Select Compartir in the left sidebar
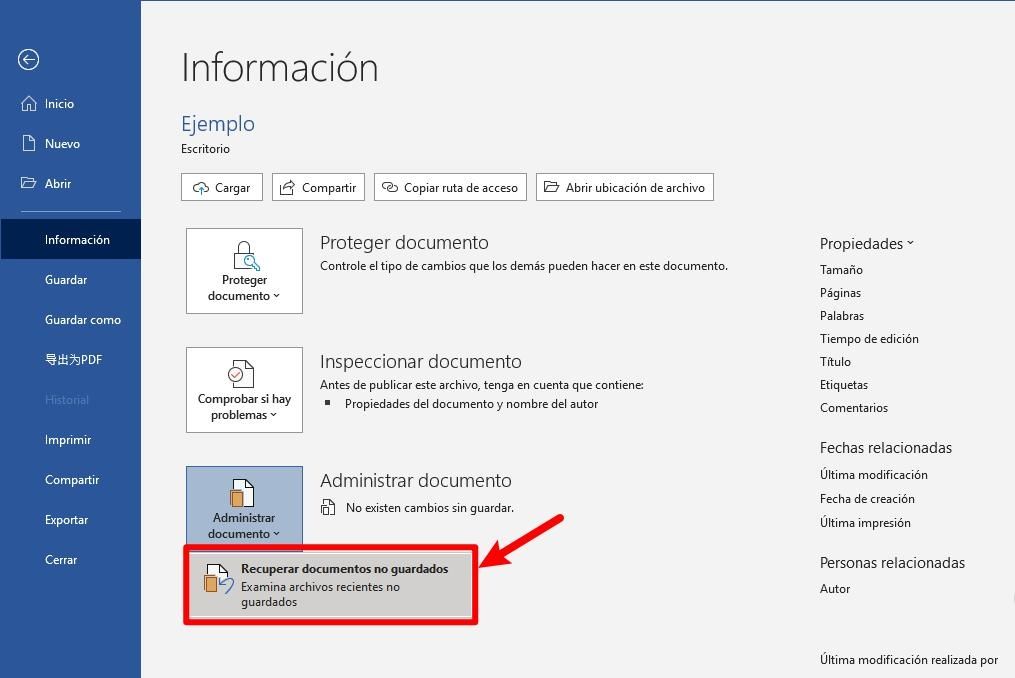Viewport: 1015px width, 678px height. point(72,480)
